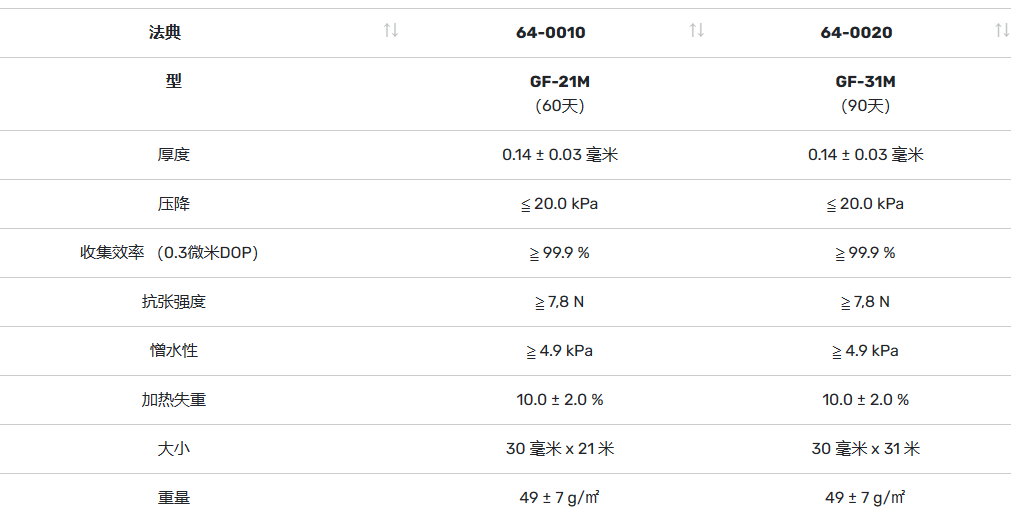This screenshot has width=1011, height=519.
Task: Click the 型 row label
Action: click(173, 81)
